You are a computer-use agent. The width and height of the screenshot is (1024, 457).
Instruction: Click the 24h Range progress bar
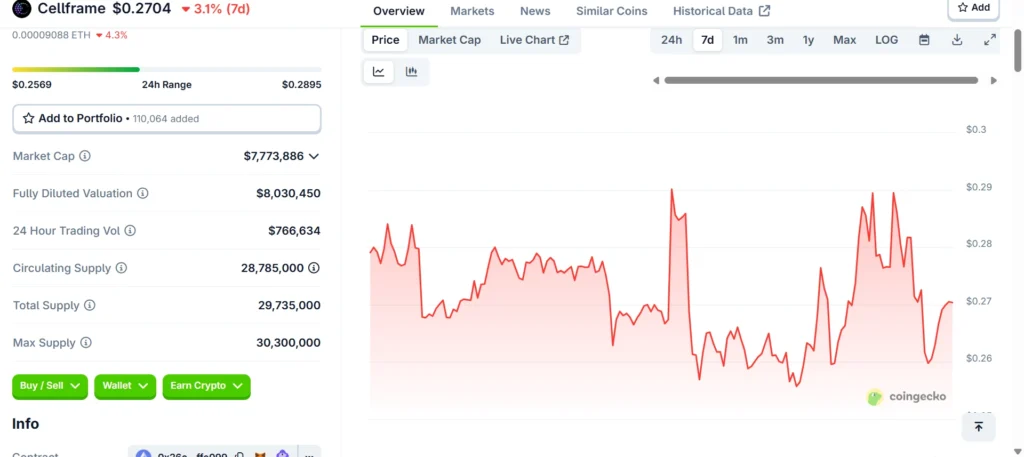(167, 69)
